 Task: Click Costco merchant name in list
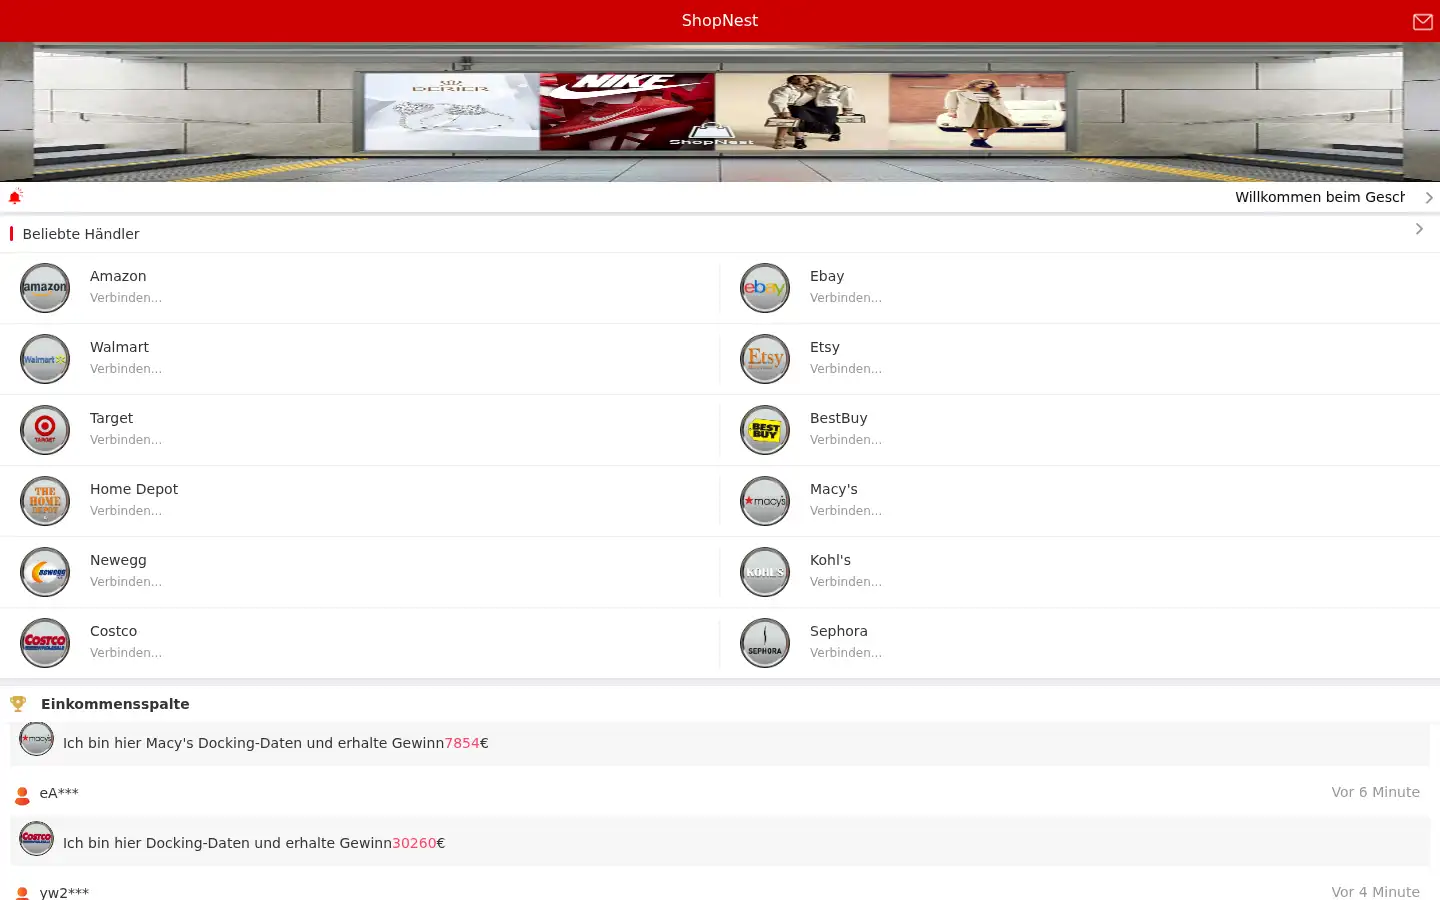pos(113,631)
